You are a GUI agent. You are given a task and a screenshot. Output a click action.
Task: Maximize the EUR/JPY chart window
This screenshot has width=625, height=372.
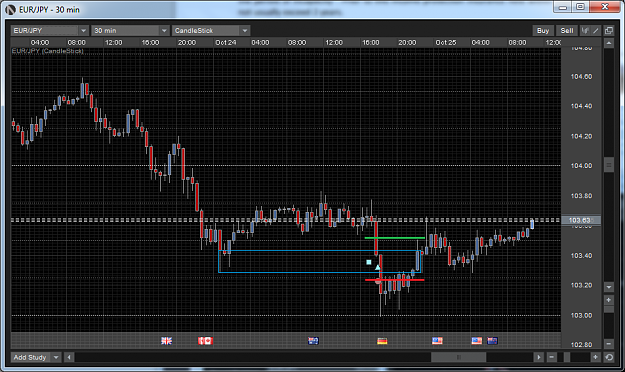pyautogui.click(x=580, y=7)
